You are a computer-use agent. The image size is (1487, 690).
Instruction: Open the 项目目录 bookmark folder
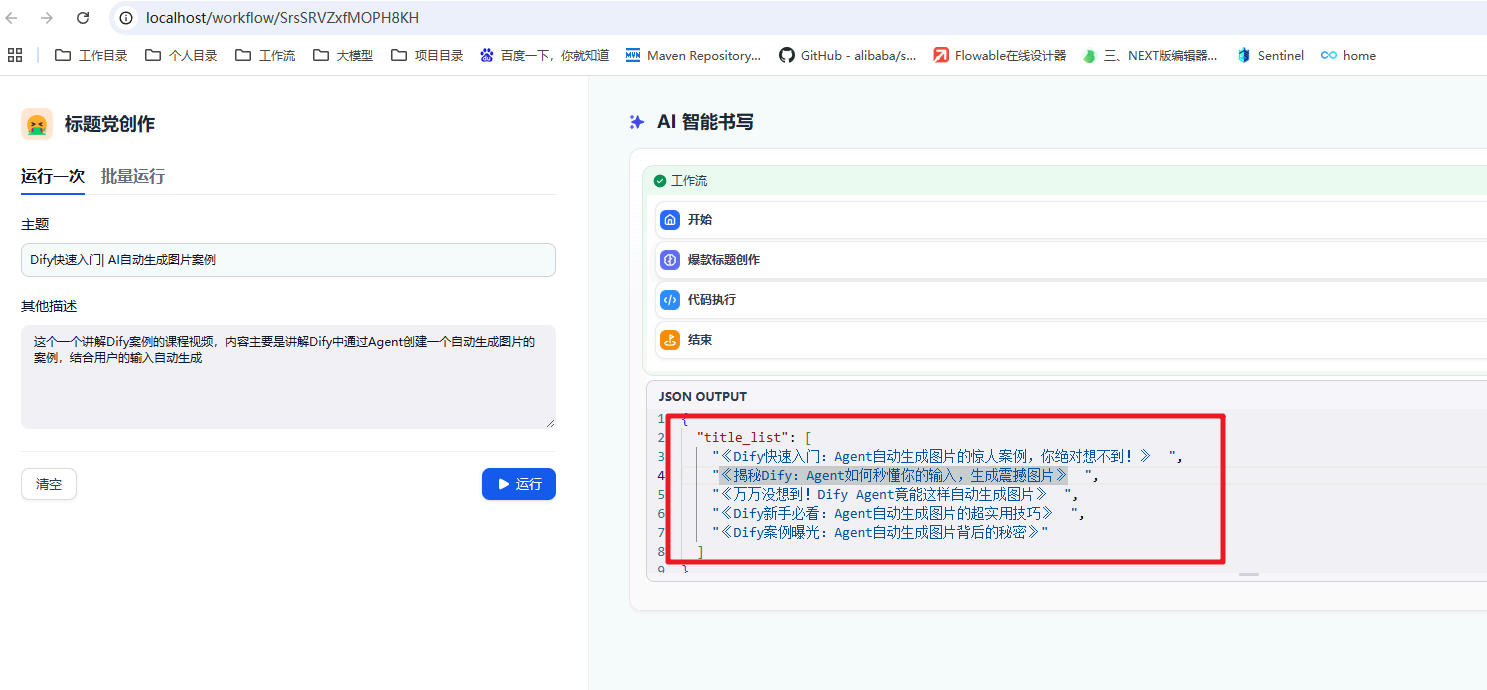tap(427, 55)
